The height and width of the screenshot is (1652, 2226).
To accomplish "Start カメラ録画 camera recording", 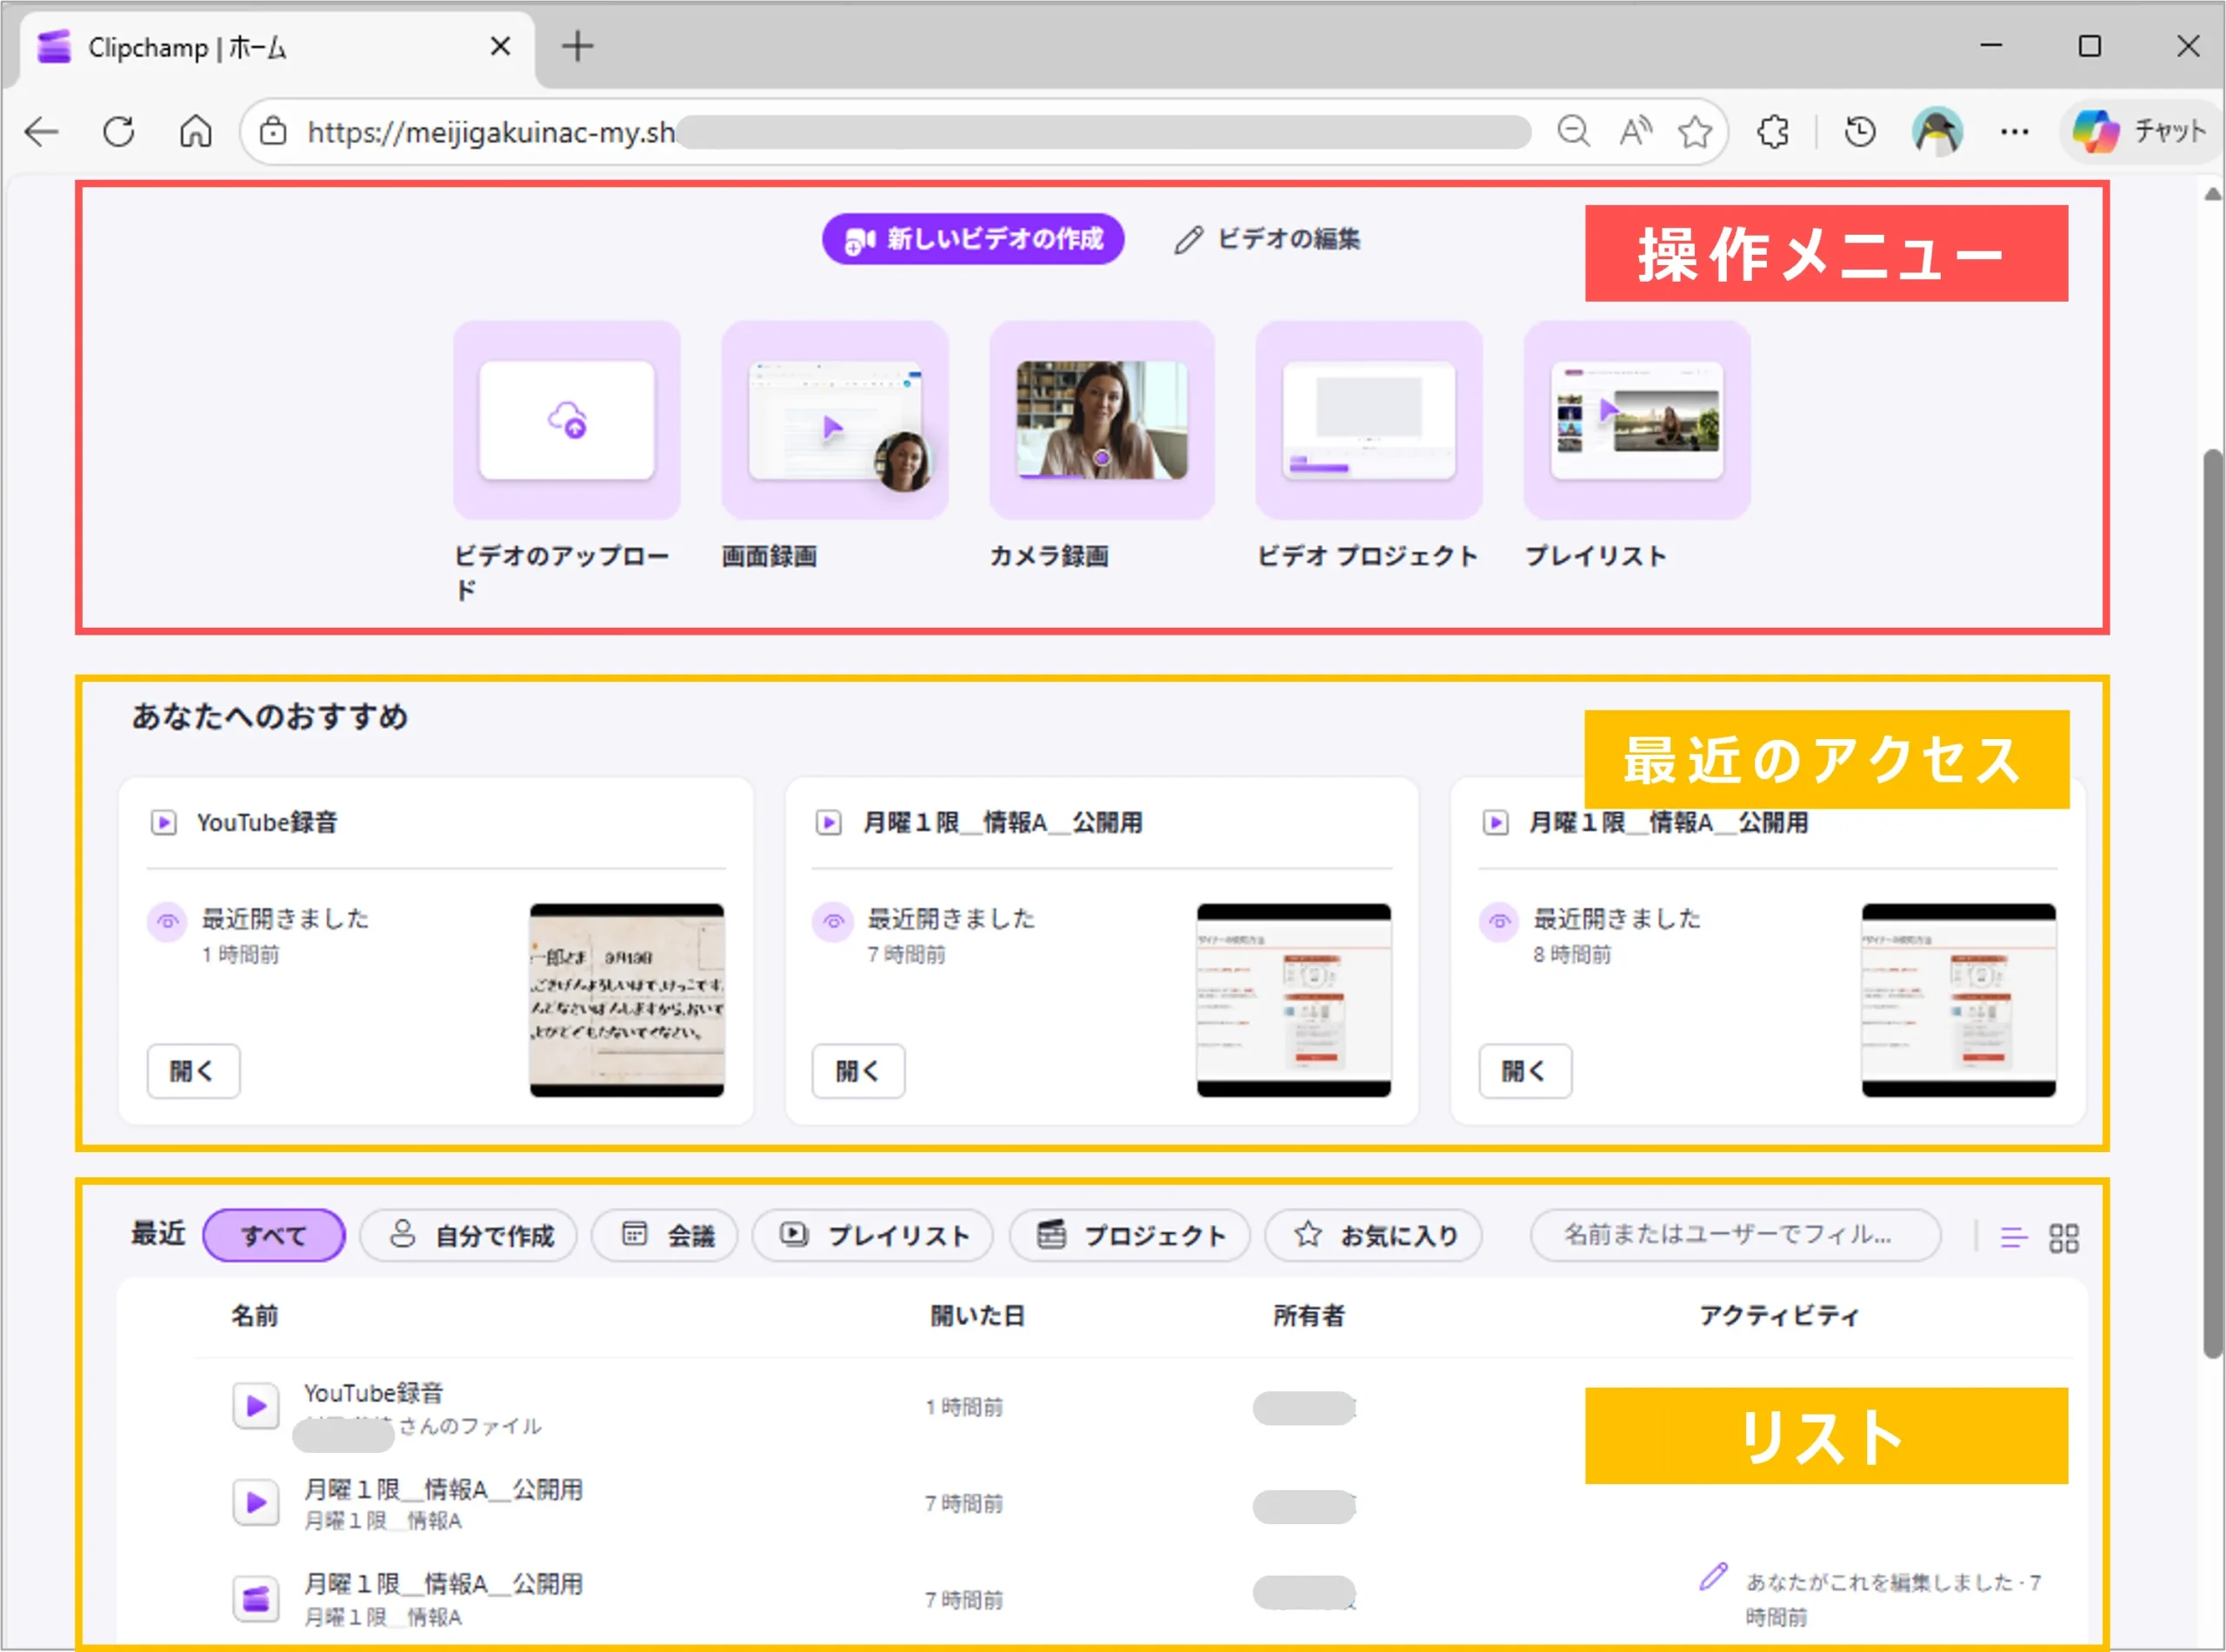I will [1101, 420].
